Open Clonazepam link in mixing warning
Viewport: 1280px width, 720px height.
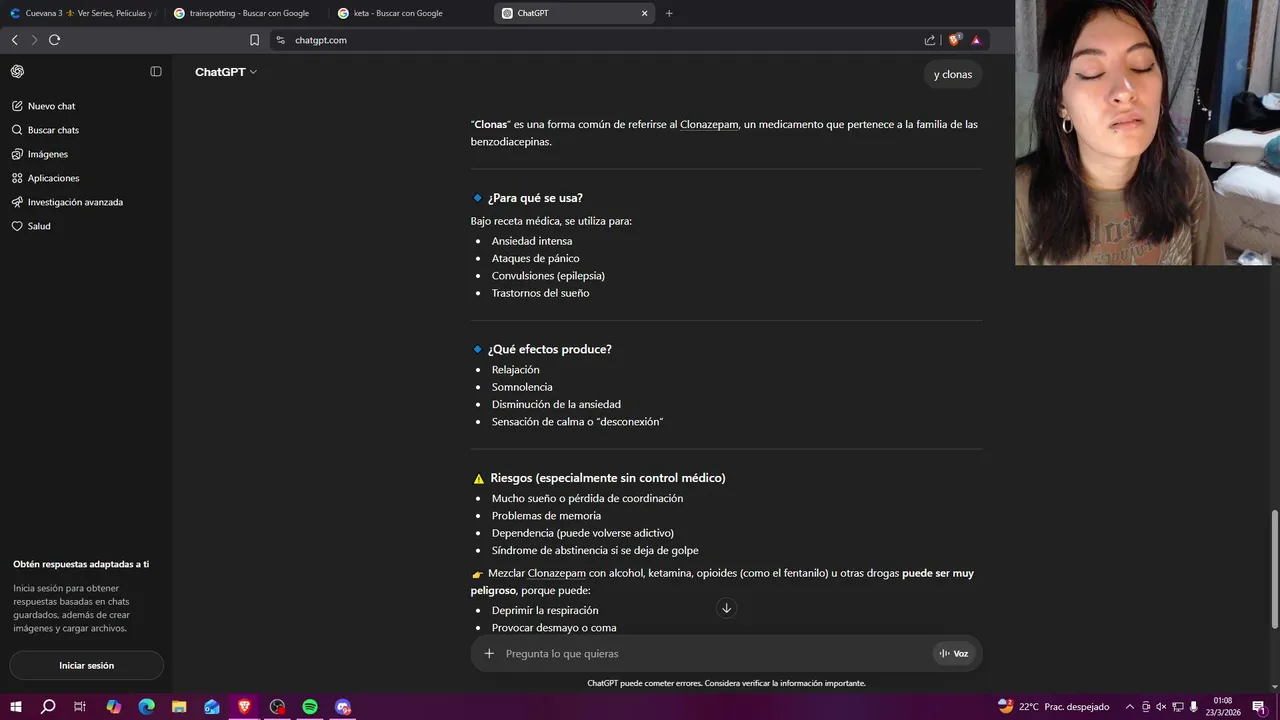click(557, 573)
